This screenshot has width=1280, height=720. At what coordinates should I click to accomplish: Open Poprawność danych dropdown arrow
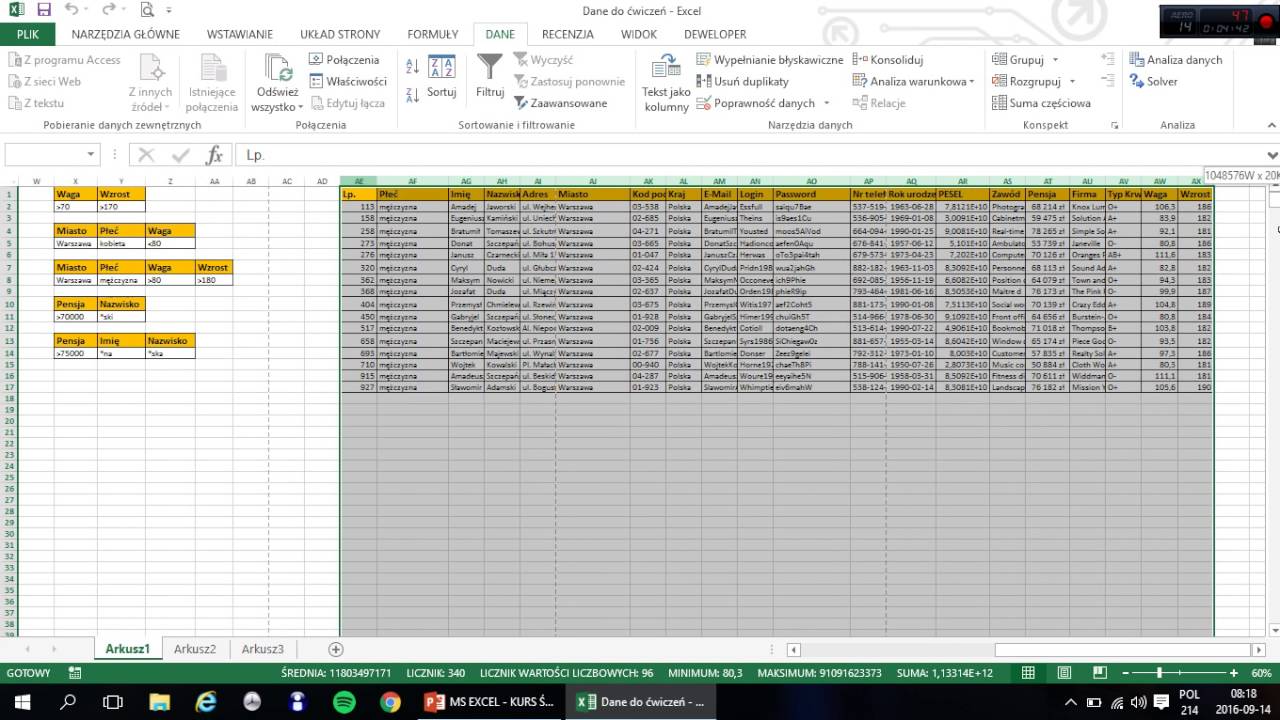coord(827,103)
